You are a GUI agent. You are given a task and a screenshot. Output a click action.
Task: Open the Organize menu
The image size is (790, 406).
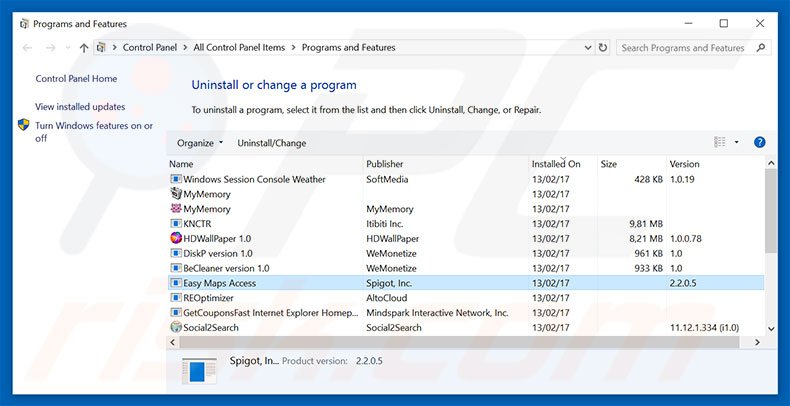(x=200, y=143)
